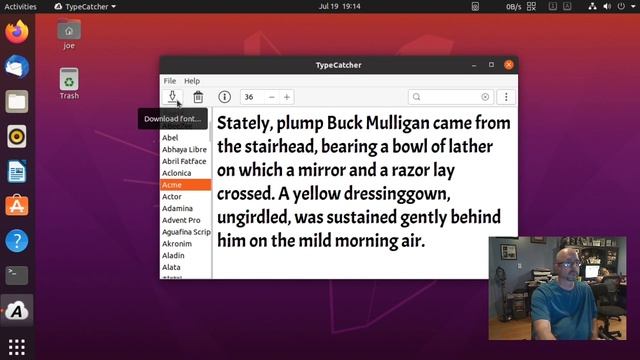Click TypeCatcher icon in the dock

pyautogui.click(x=17, y=311)
